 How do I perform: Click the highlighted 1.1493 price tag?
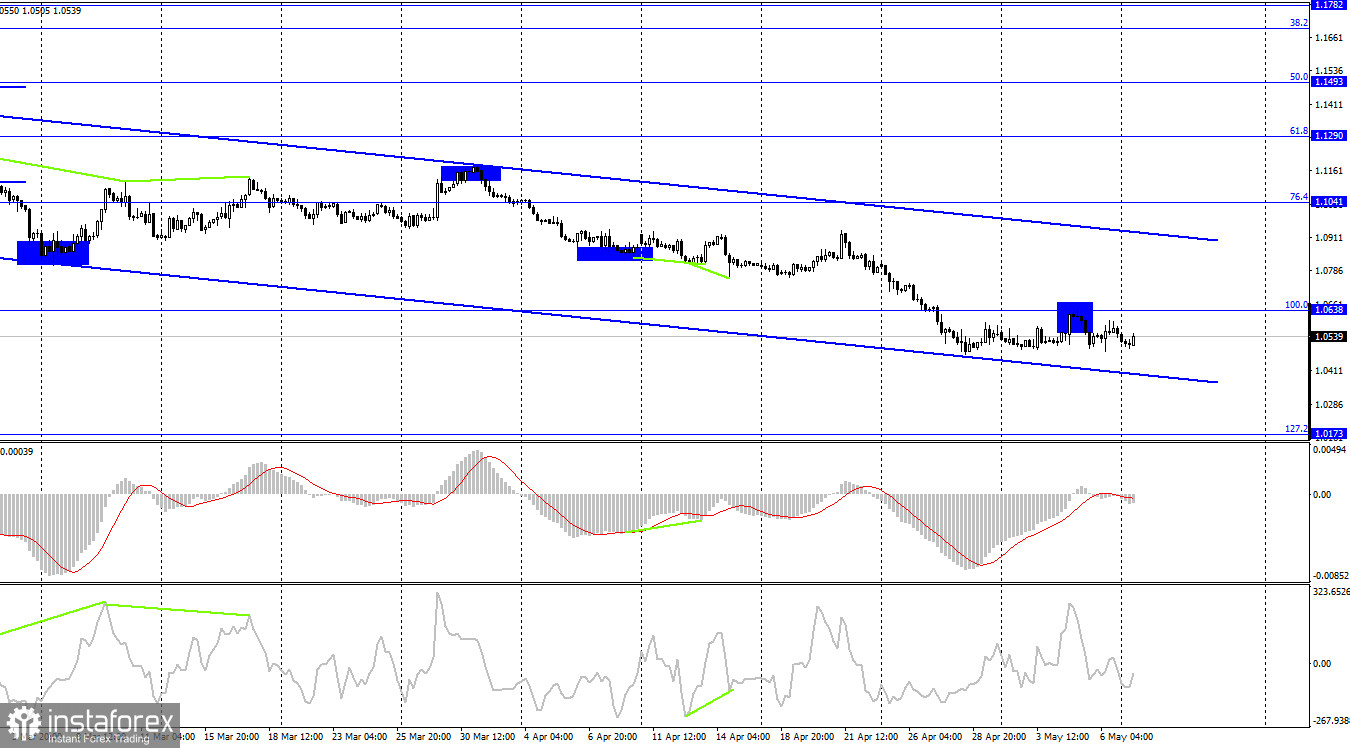click(x=1329, y=82)
